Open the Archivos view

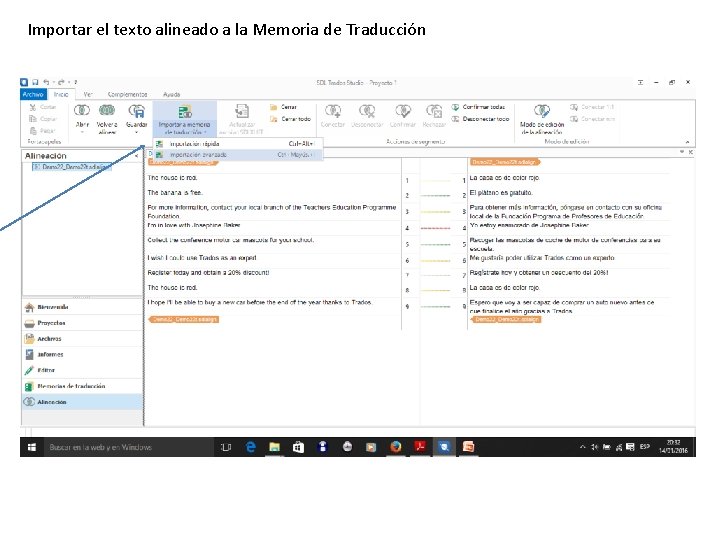[82, 338]
